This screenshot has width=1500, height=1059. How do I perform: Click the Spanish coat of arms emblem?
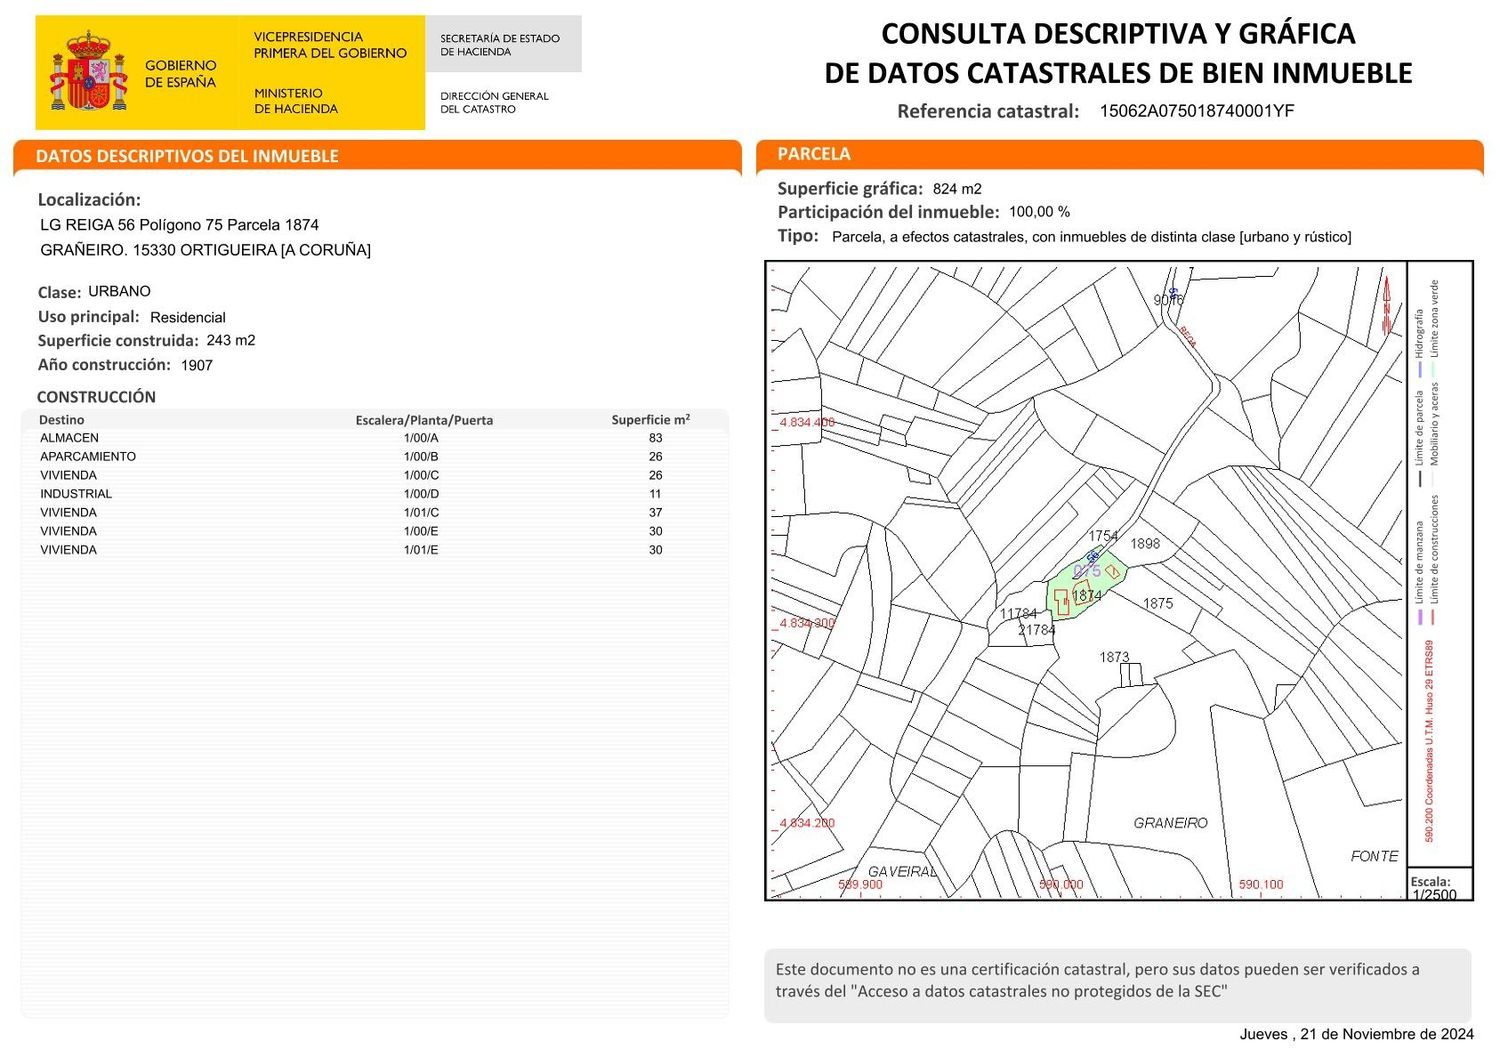(89, 71)
